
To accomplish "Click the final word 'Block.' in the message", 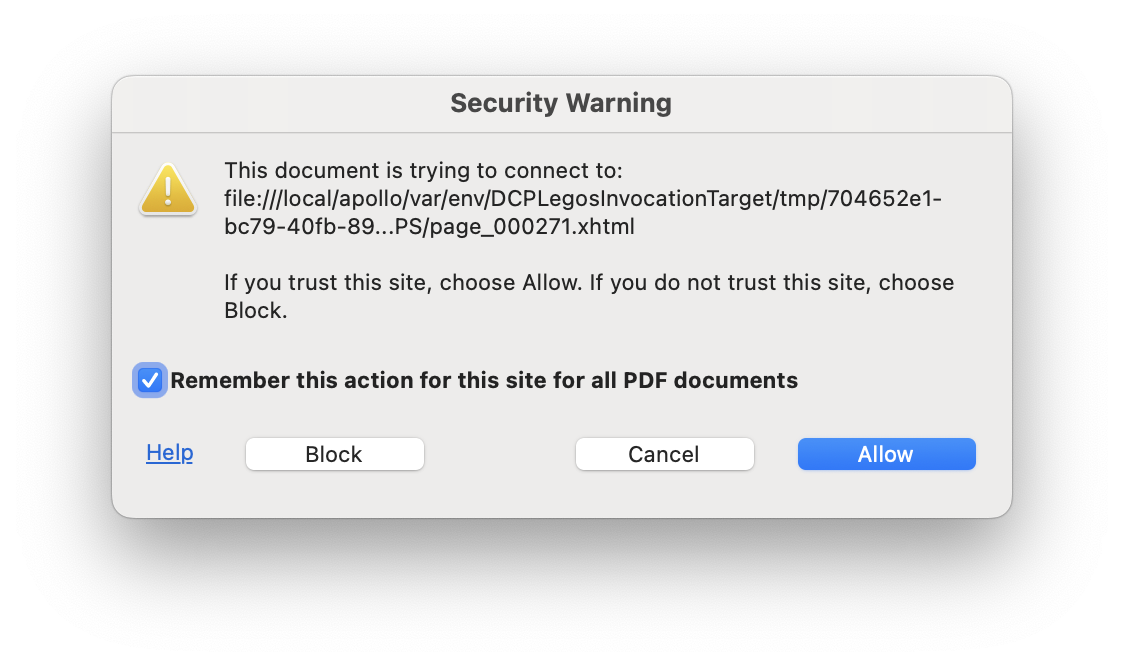I will pyautogui.click(x=256, y=311).
